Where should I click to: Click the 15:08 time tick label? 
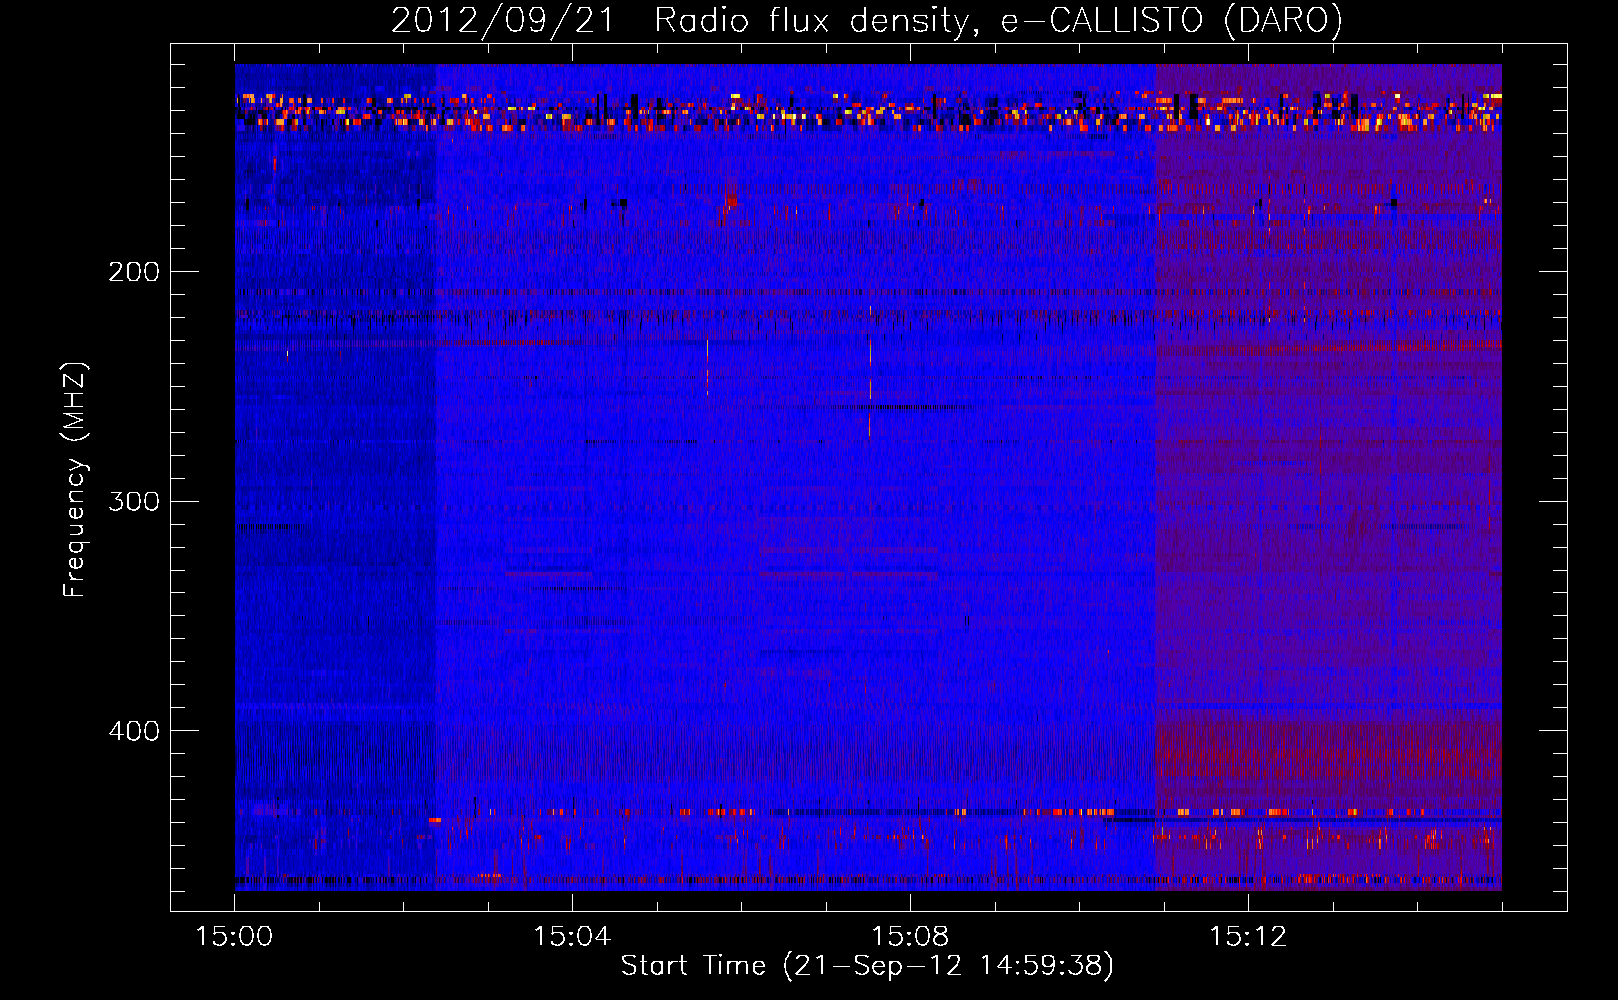coord(910,936)
